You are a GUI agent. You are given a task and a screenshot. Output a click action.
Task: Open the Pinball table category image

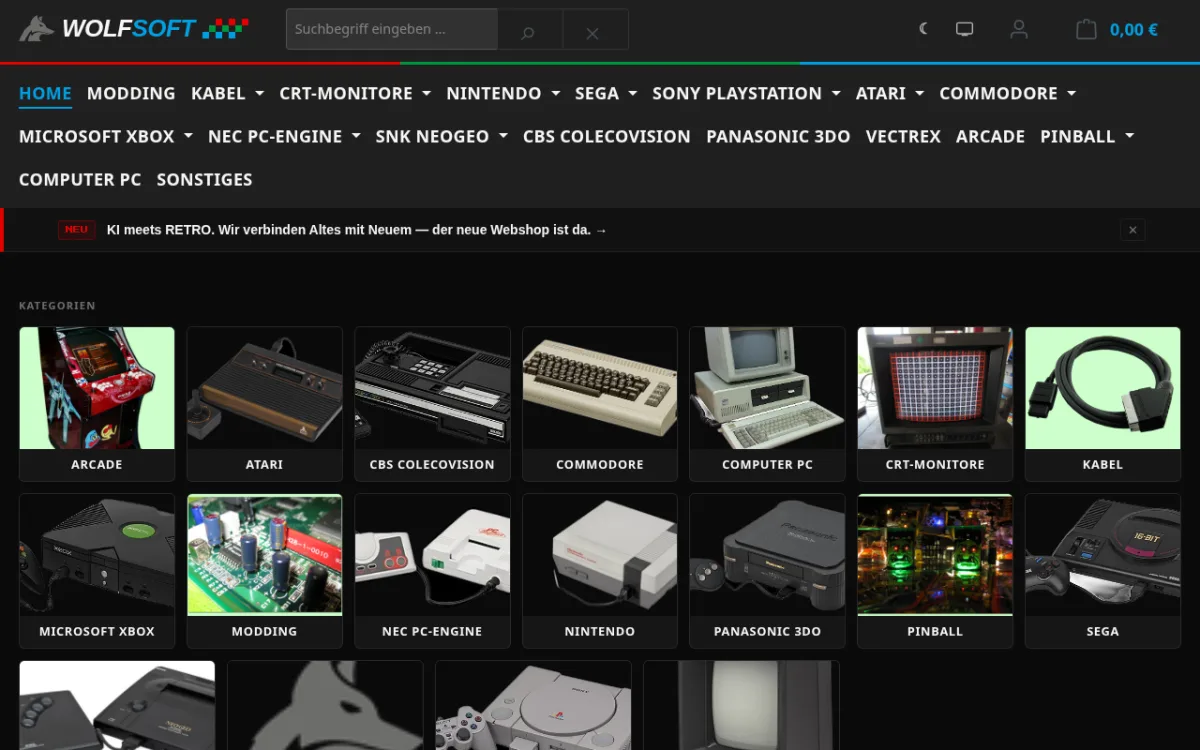935,555
